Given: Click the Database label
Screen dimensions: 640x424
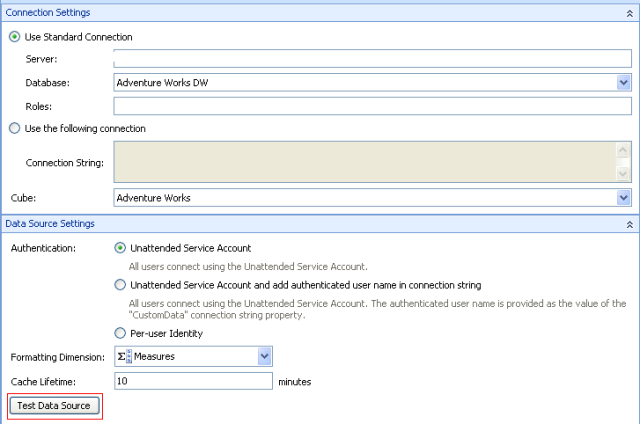Looking at the screenshot, I should 47,83.
